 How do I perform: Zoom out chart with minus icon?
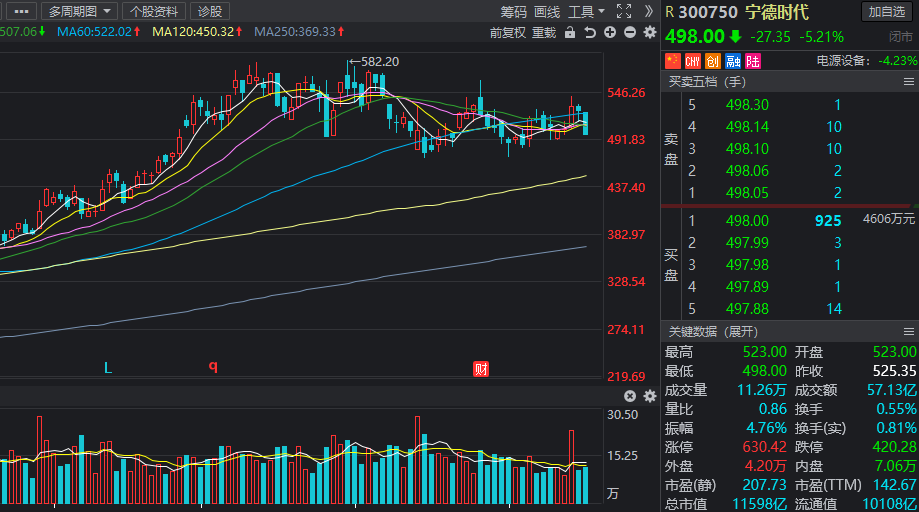pos(630,32)
